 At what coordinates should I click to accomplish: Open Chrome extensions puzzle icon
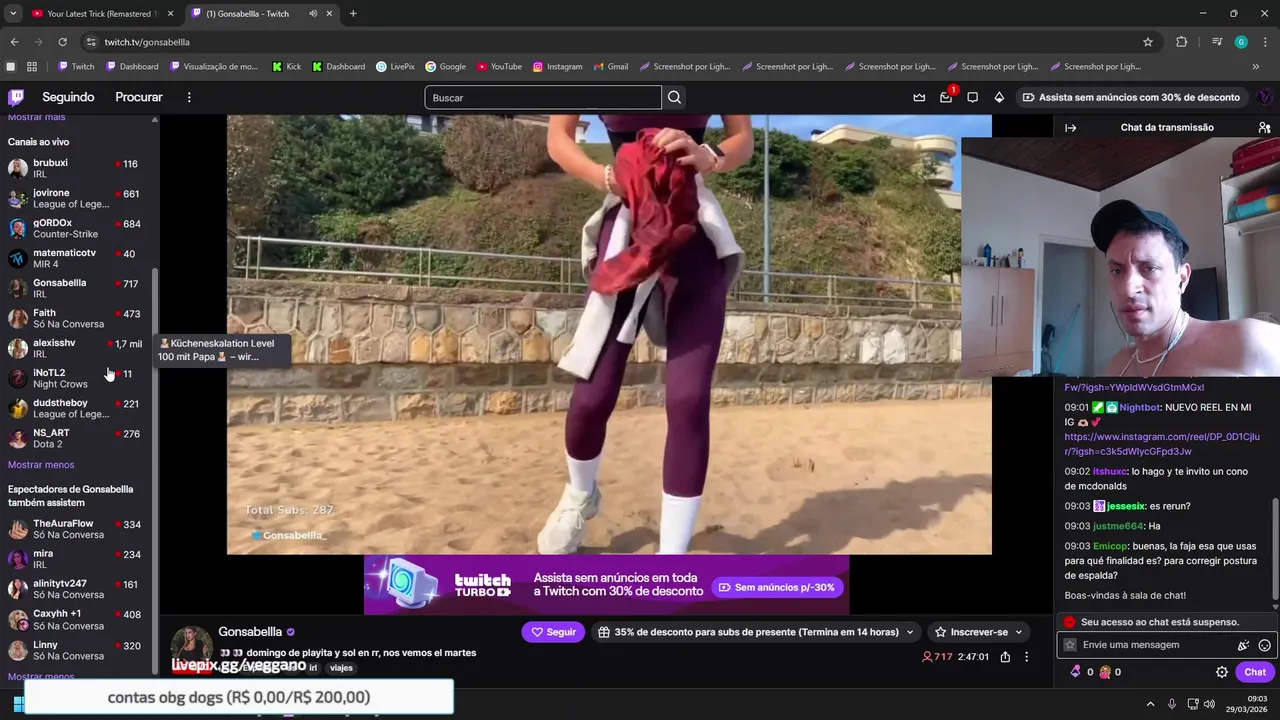tap(1181, 42)
